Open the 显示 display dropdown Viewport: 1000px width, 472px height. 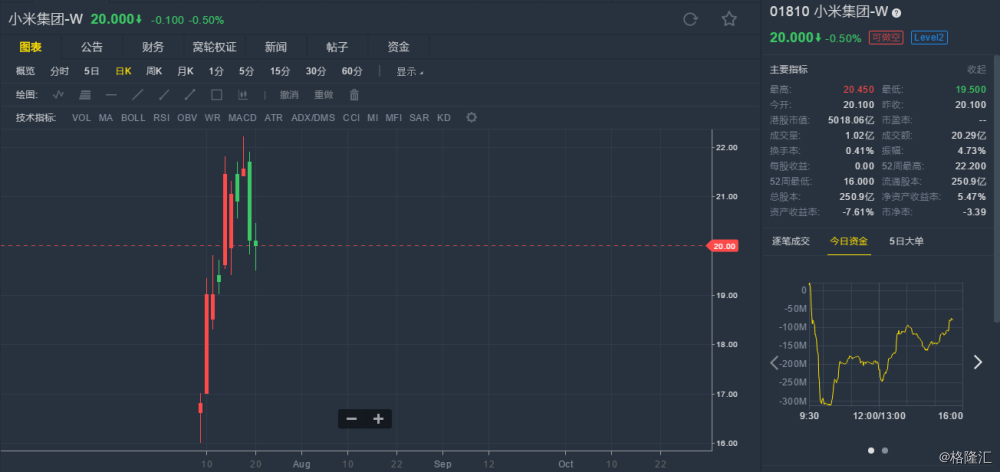pyautogui.click(x=409, y=71)
